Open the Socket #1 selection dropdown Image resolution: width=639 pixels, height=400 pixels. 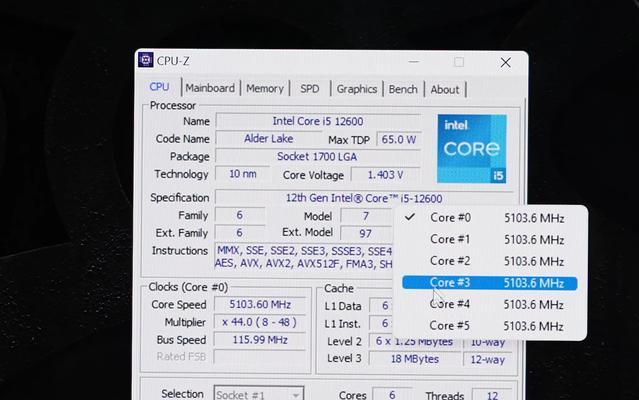259,393
